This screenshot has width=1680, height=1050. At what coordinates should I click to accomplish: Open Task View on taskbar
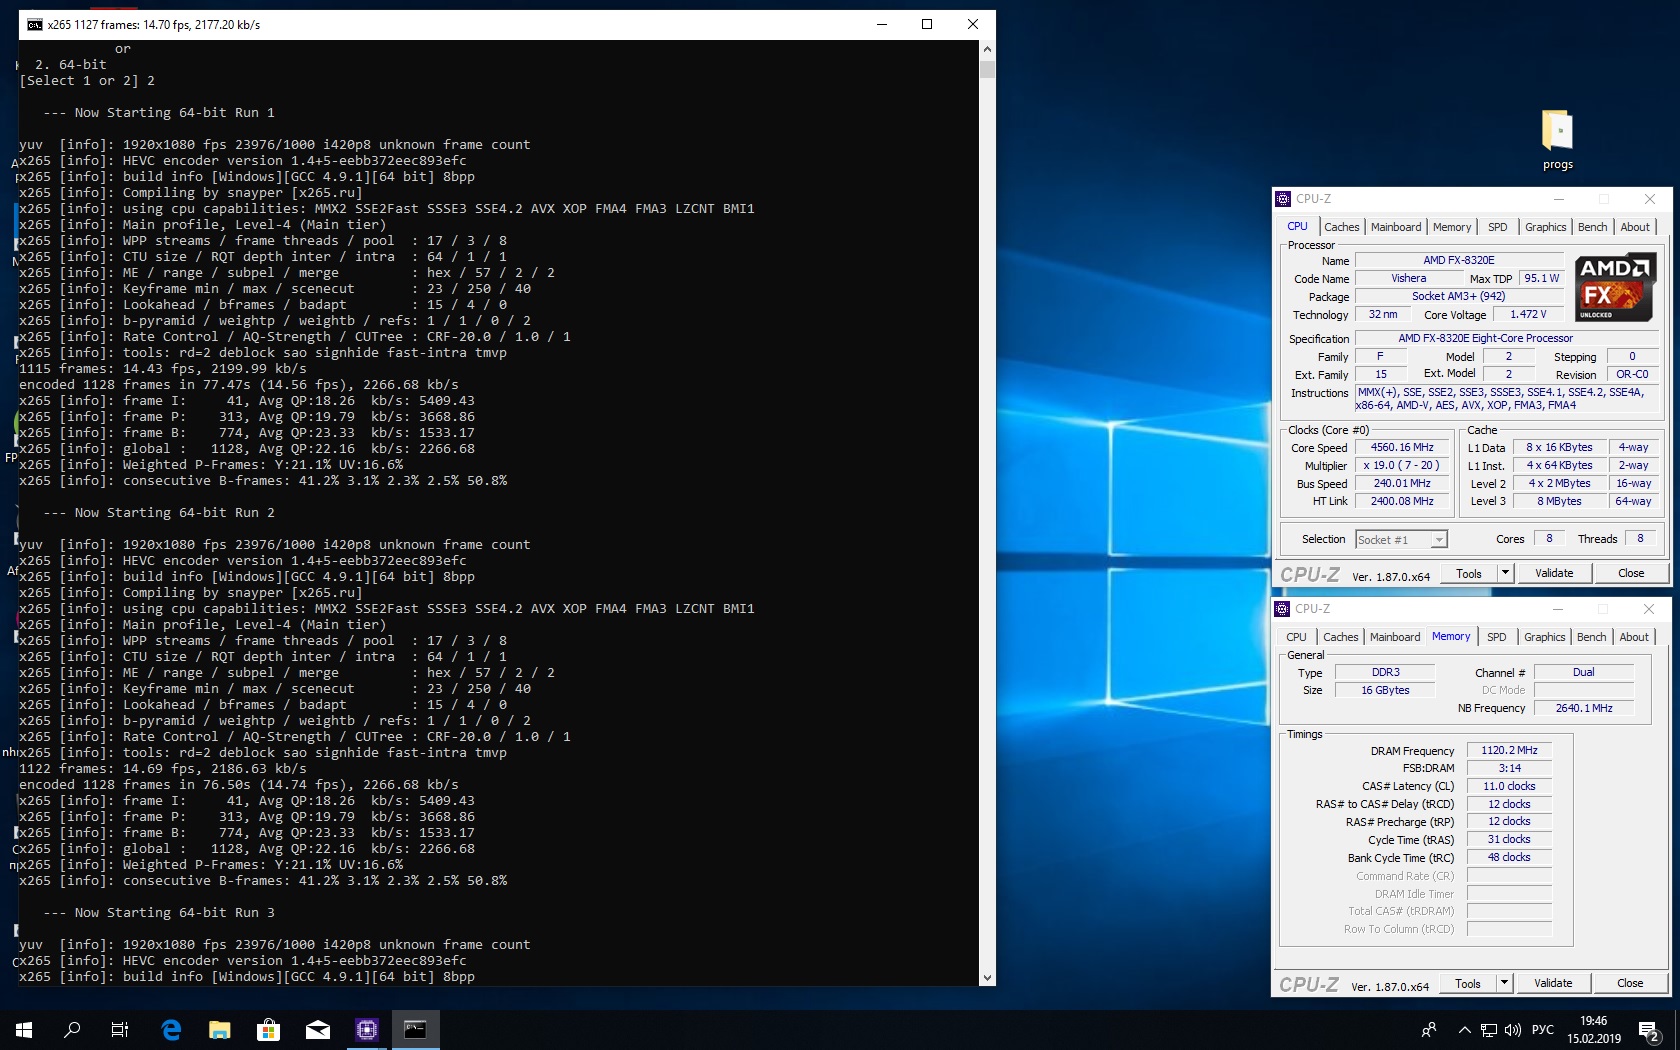click(x=120, y=1029)
